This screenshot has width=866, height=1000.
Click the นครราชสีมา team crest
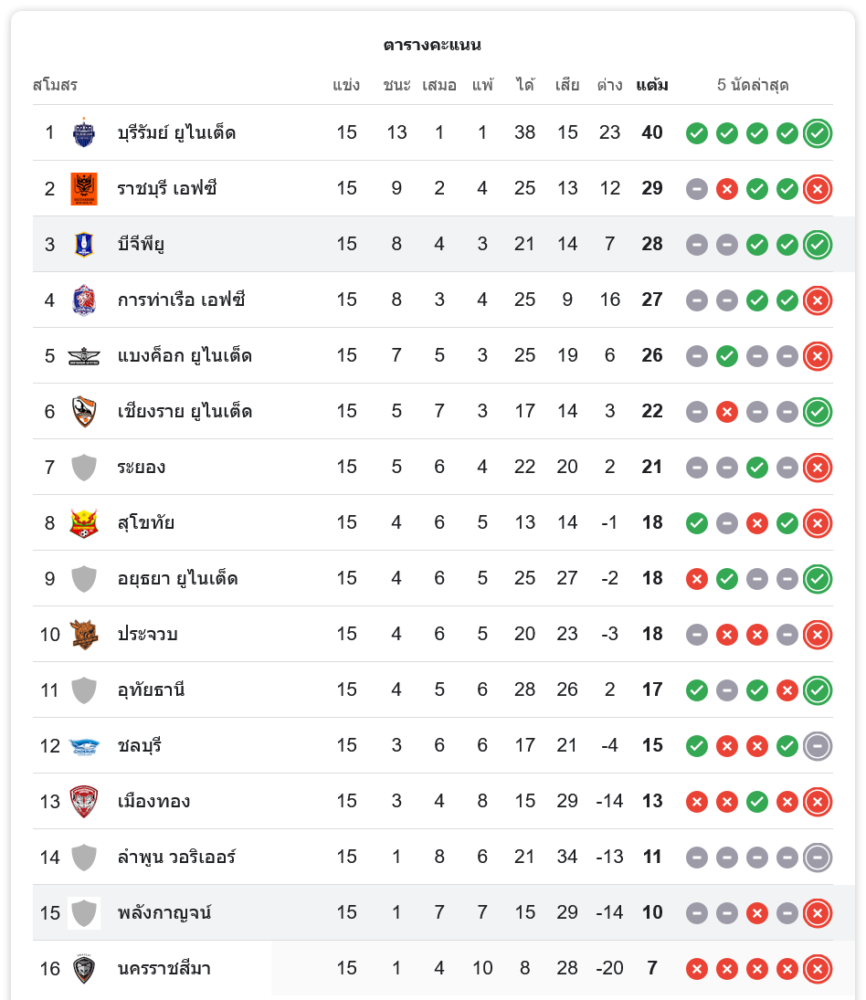coord(84,969)
